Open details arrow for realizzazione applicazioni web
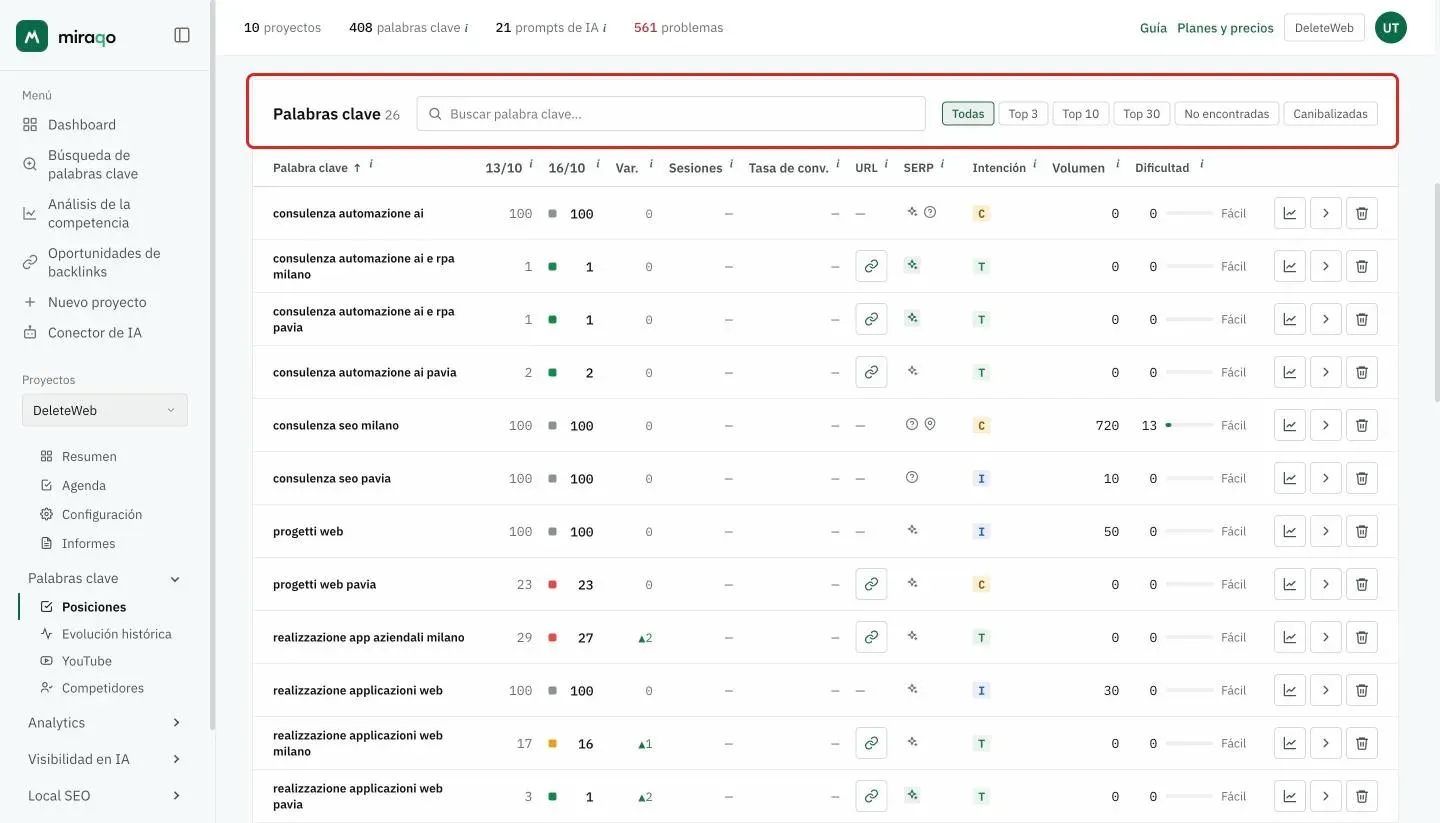Viewport: 1440px width, 823px height. coord(1326,690)
